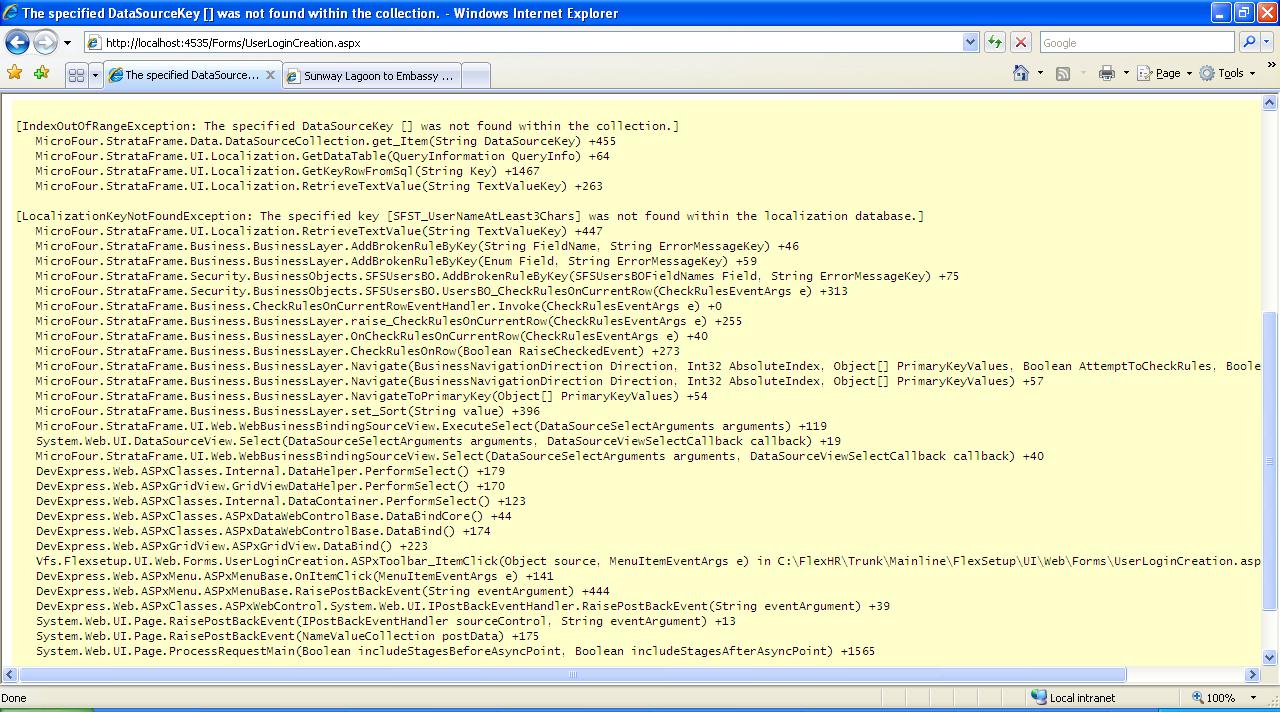The image size is (1280, 712).
Task: Expand the zoom level dropdown
Action: coord(1252,698)
